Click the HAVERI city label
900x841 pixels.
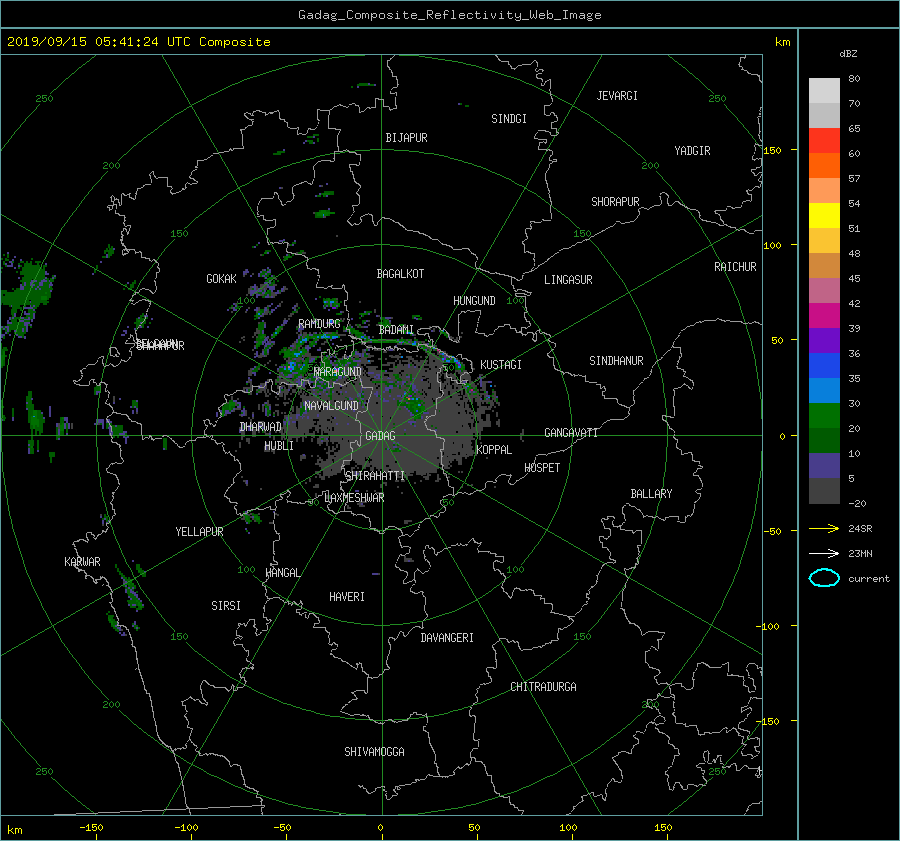pos(347,597)
